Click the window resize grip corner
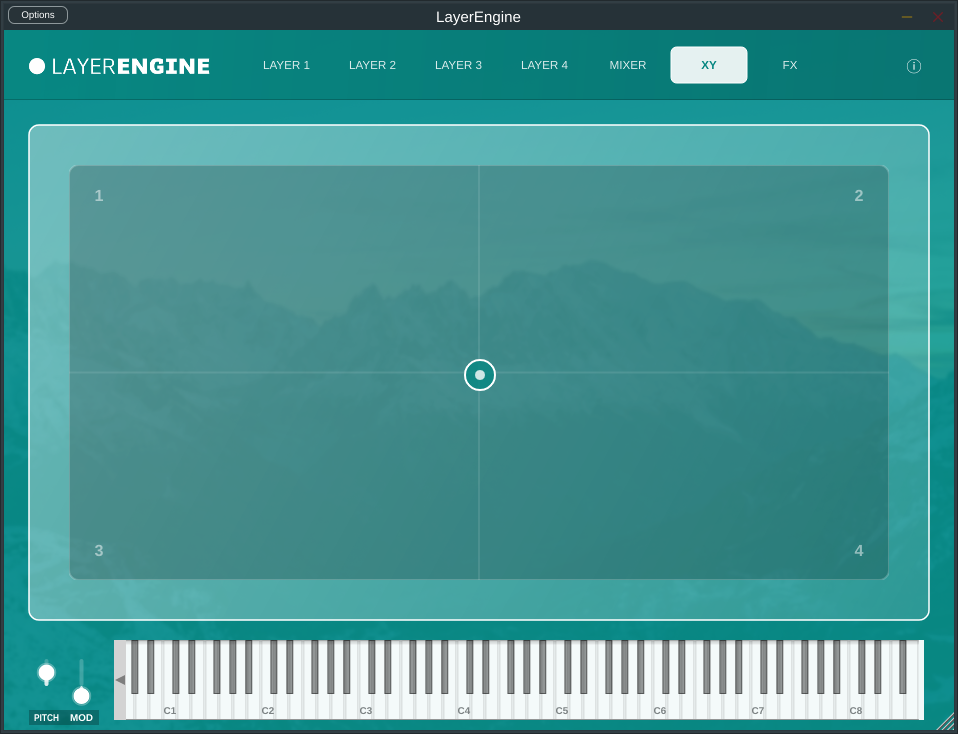The height and width of the screenshot is (734, 958). 946,722
